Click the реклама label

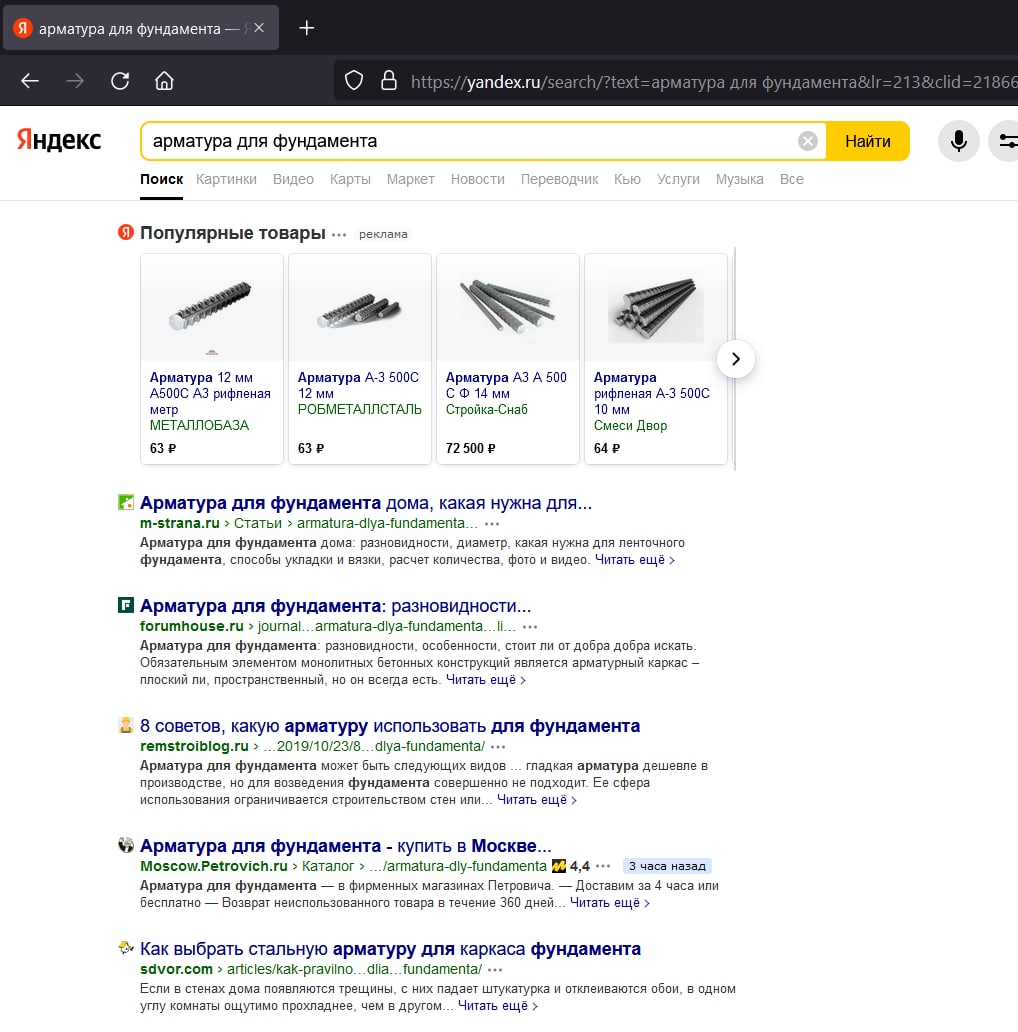coord(383,234)
